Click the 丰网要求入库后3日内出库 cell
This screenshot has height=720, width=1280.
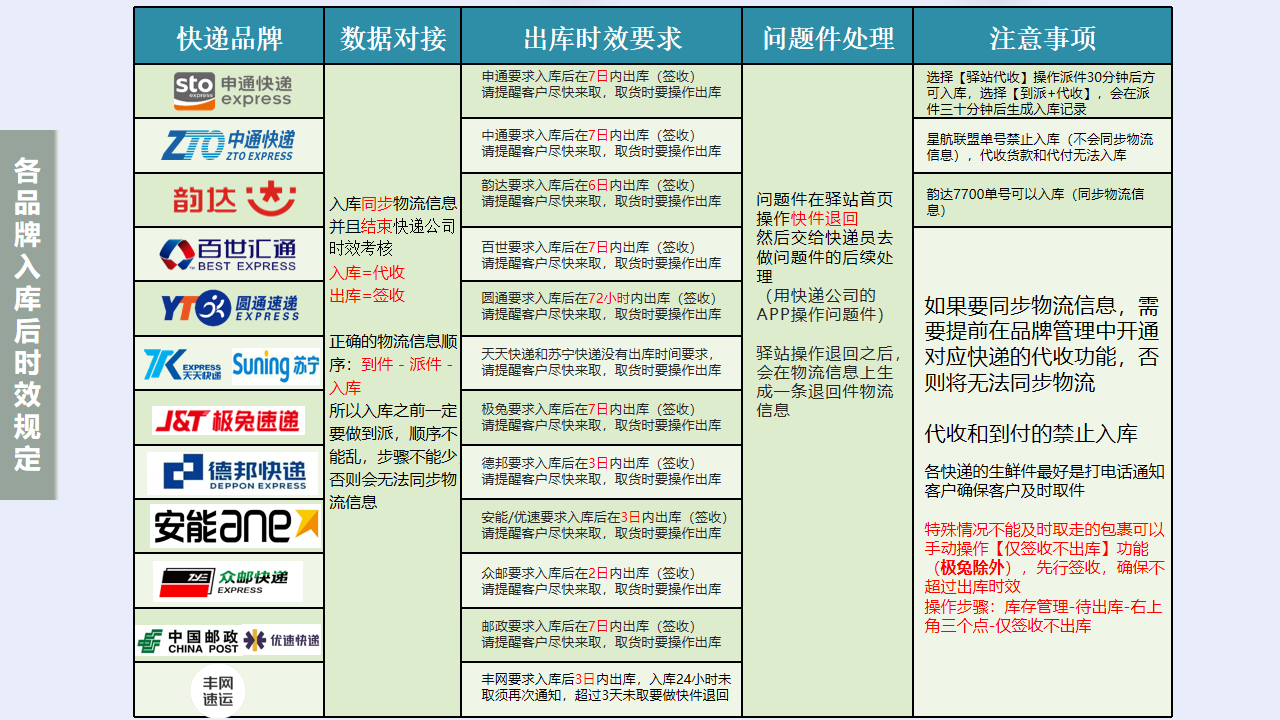pyautogui.click(x=602, y=689)
